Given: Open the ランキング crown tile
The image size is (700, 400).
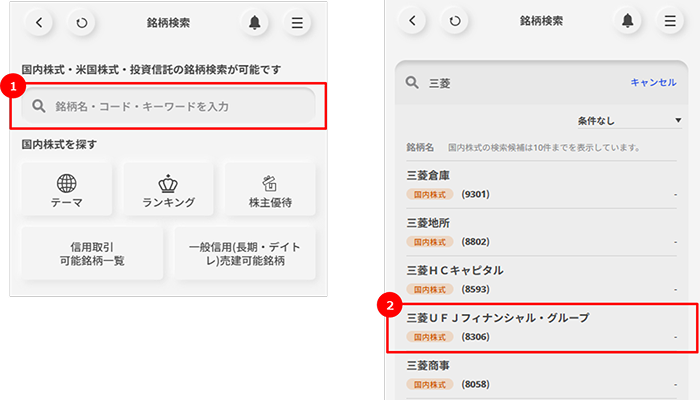Looking at the screenshot, I should 168,190.
